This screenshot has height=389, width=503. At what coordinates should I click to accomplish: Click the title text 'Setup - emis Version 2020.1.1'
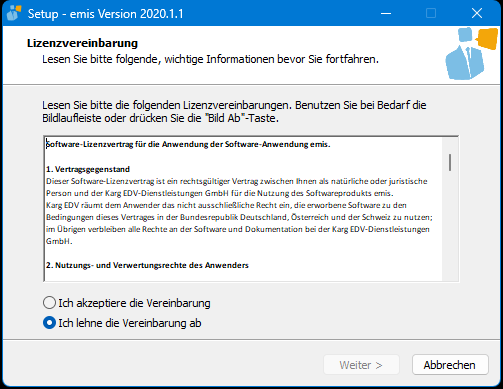(x=105, y=14)
